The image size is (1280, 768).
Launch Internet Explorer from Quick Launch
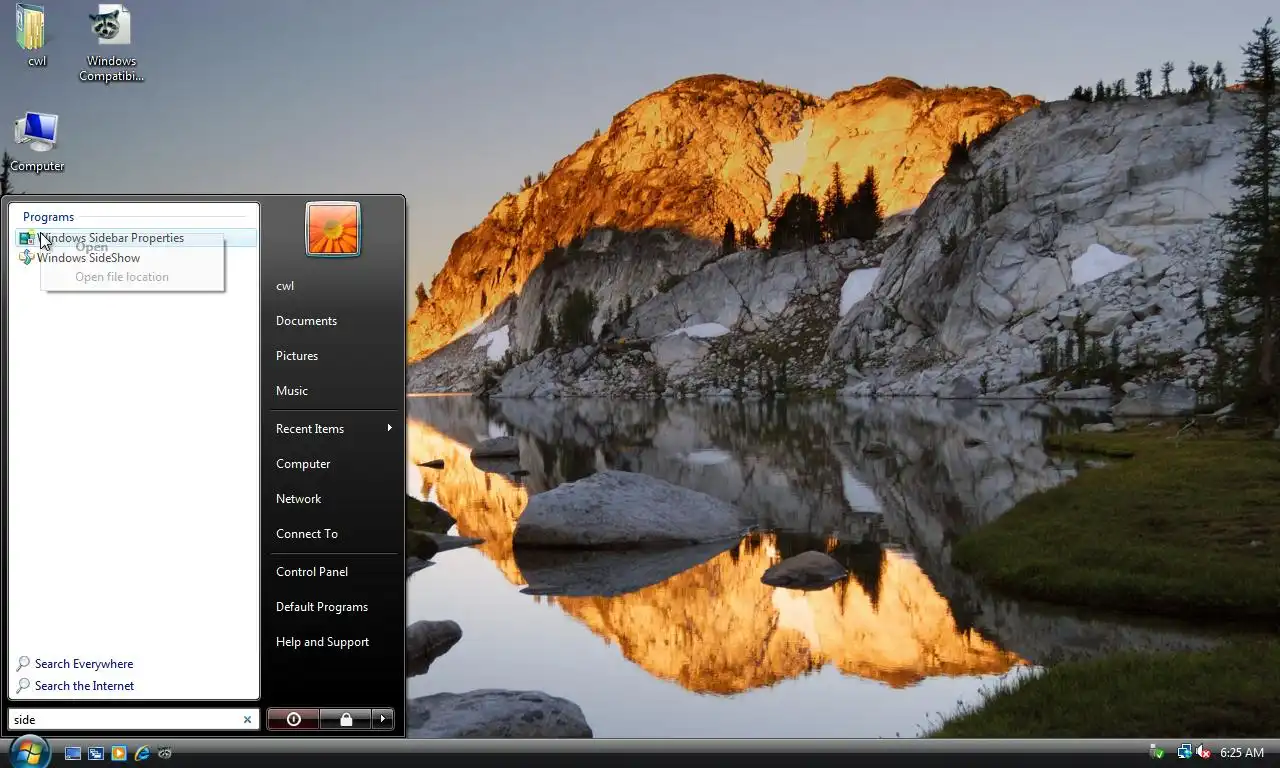[142, 753]
